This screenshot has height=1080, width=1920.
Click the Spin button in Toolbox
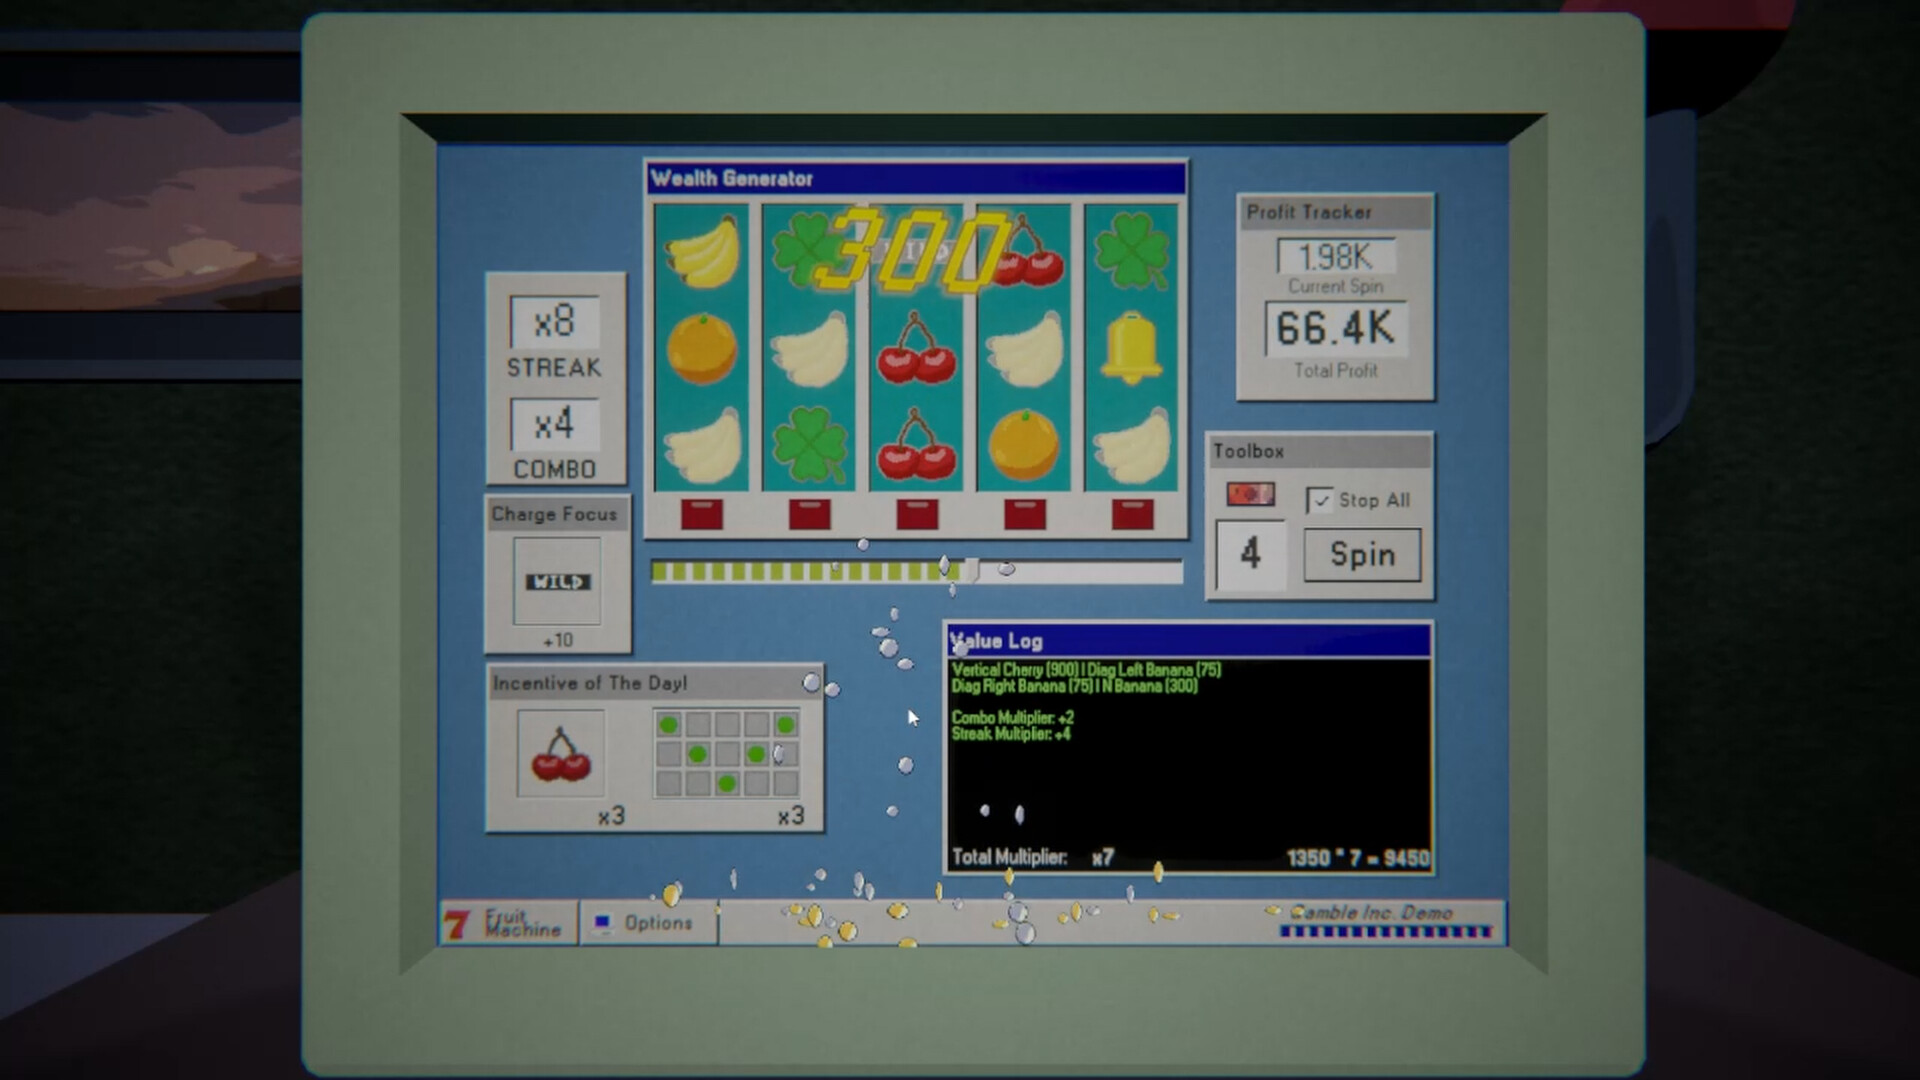point(1362,555)
